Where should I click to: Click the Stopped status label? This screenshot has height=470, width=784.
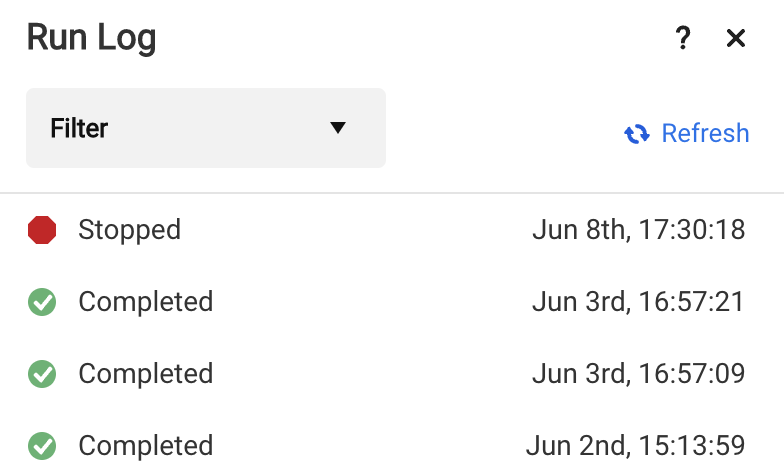pos(129,230)
